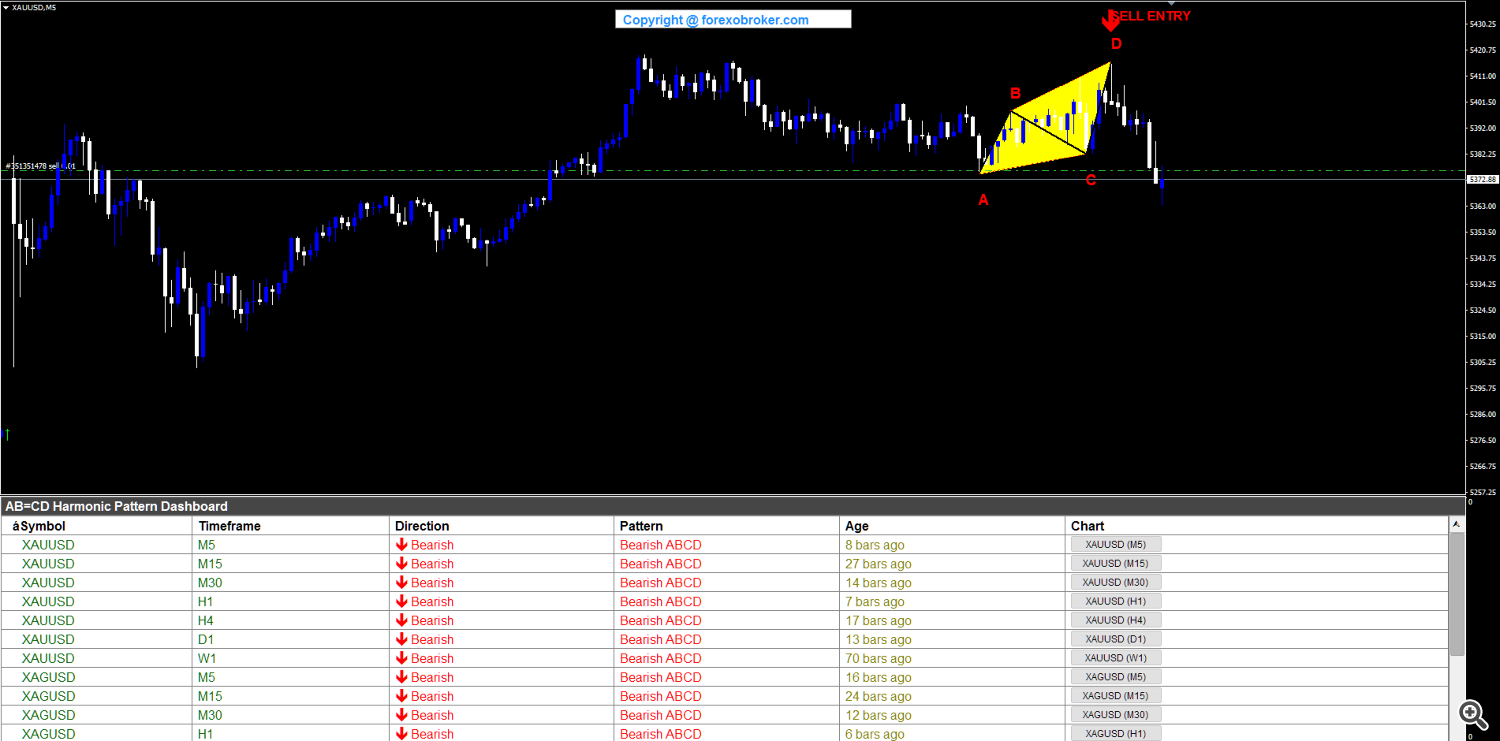Open the XAGUSD (M5) chart button
Image resolution: width=1500 pixels, height=741 pixels.
point(1116,677)
